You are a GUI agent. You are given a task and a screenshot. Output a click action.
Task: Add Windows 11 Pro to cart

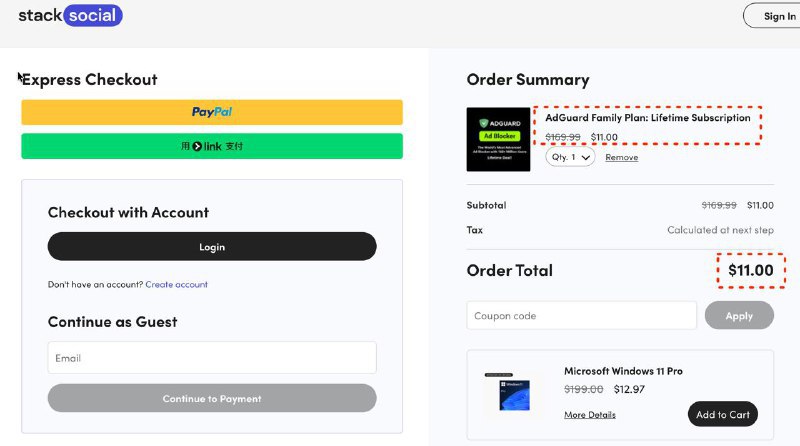pos(722,414)
